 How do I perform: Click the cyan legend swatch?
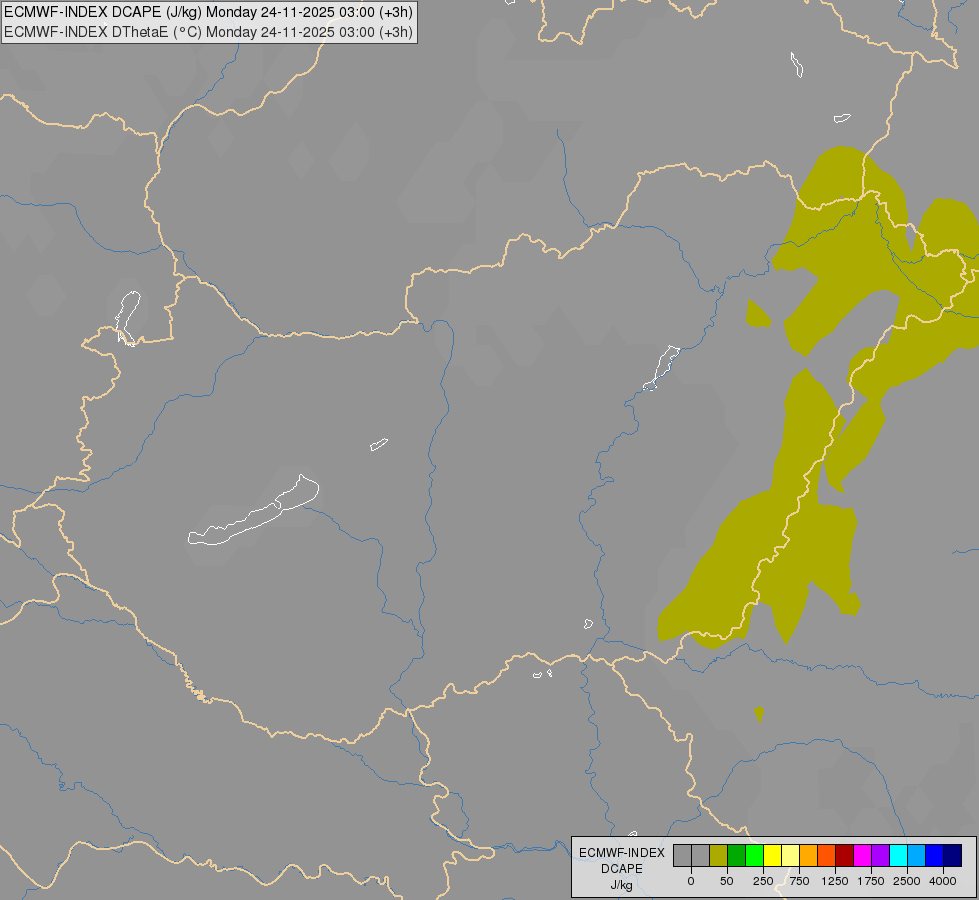[899, 855]
